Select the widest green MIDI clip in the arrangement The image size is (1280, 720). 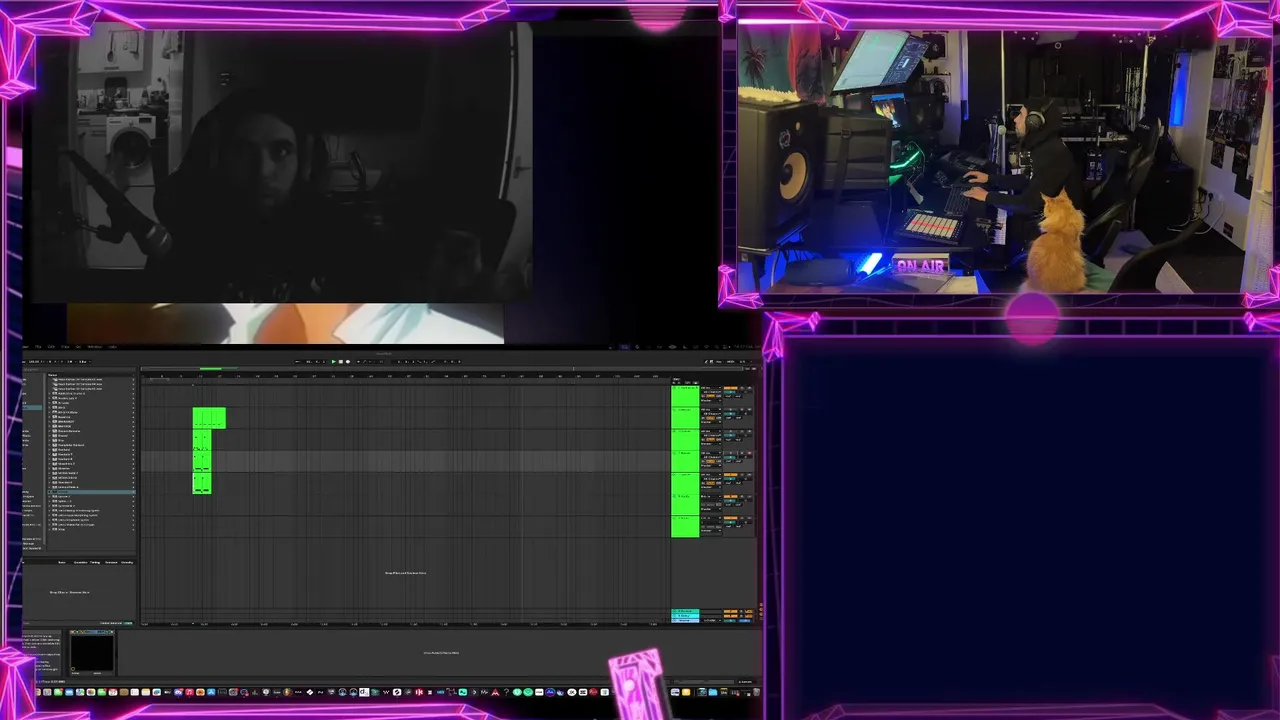click(209, 418)
